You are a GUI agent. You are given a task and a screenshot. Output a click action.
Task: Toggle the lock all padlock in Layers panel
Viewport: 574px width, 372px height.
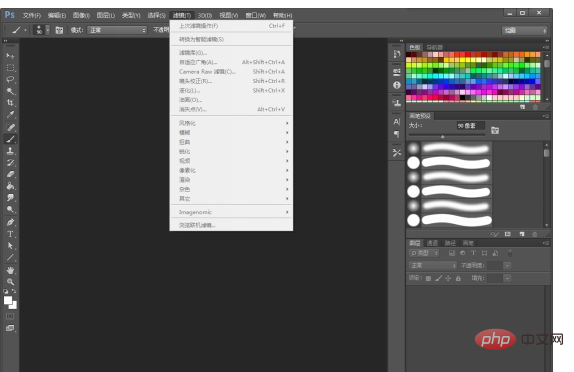458,279
